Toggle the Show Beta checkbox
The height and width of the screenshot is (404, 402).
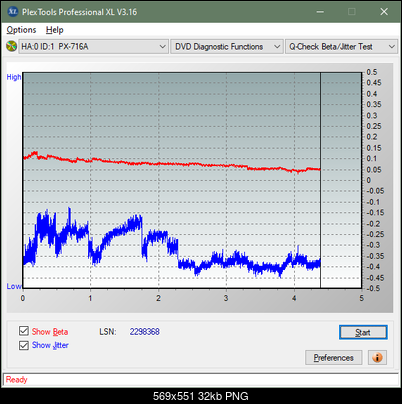point(24,331)
